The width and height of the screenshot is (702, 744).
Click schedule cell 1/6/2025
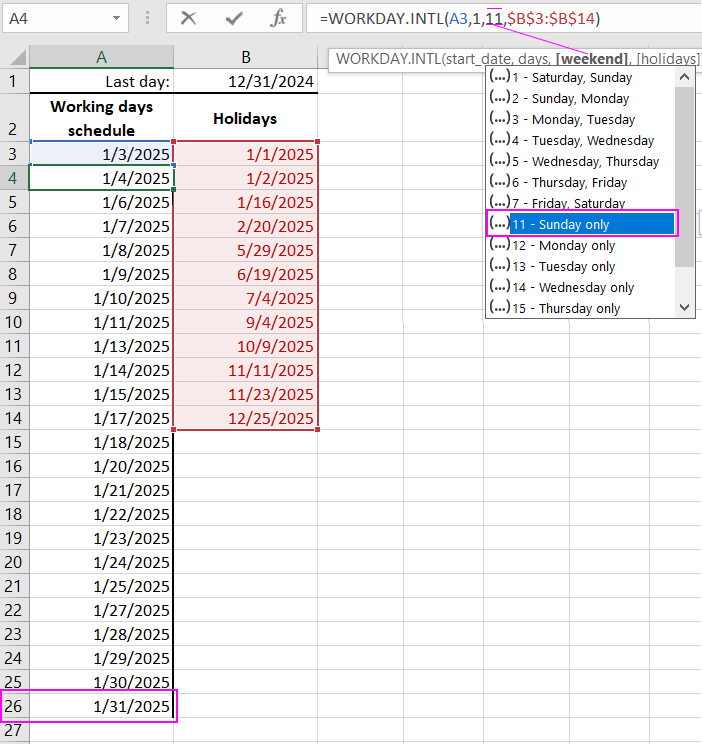coord(102,203)
